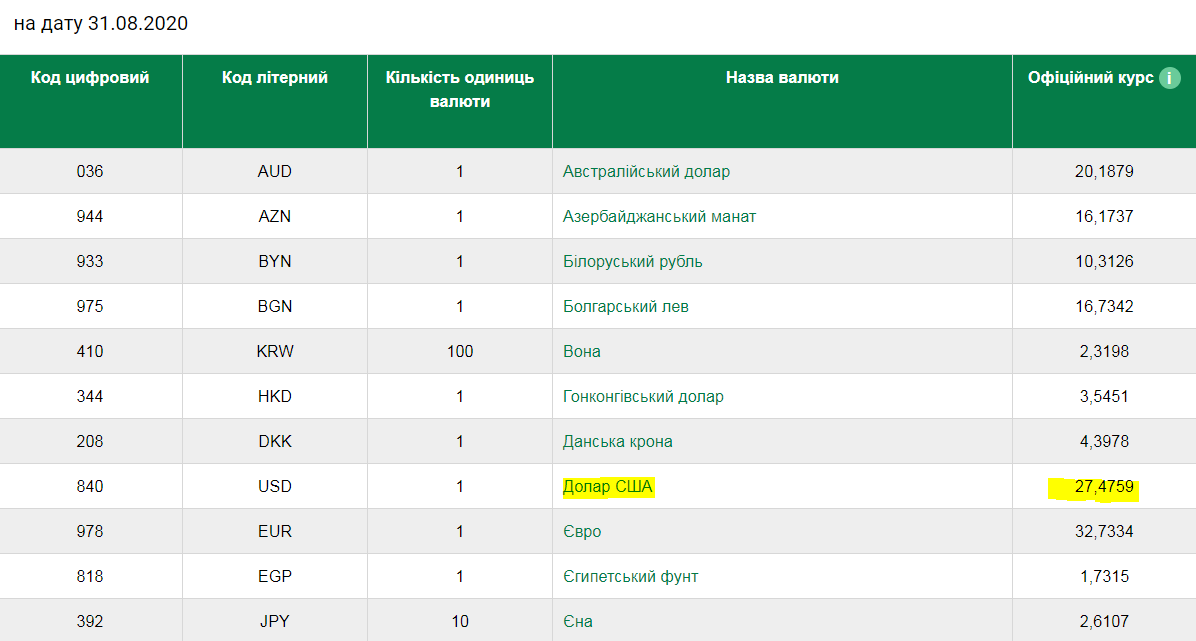Click the Назва валюти column header
This screenshot has width=1196, height=641.
tap(782, 78)
